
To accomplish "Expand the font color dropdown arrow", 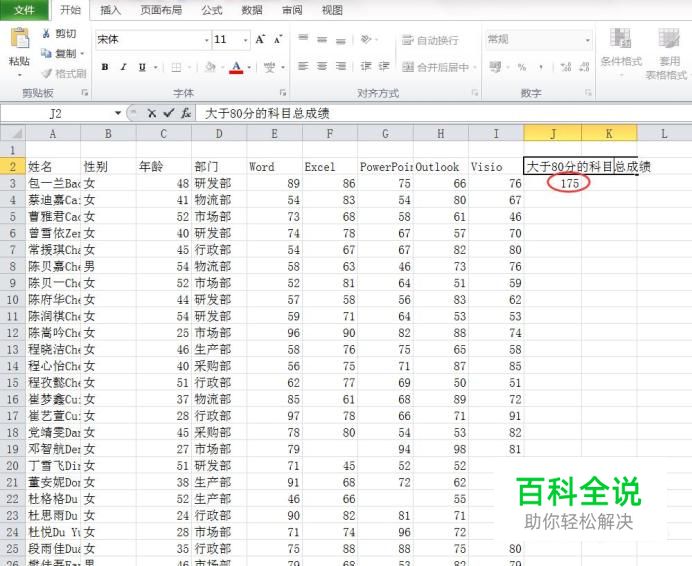I will [249, 68].
